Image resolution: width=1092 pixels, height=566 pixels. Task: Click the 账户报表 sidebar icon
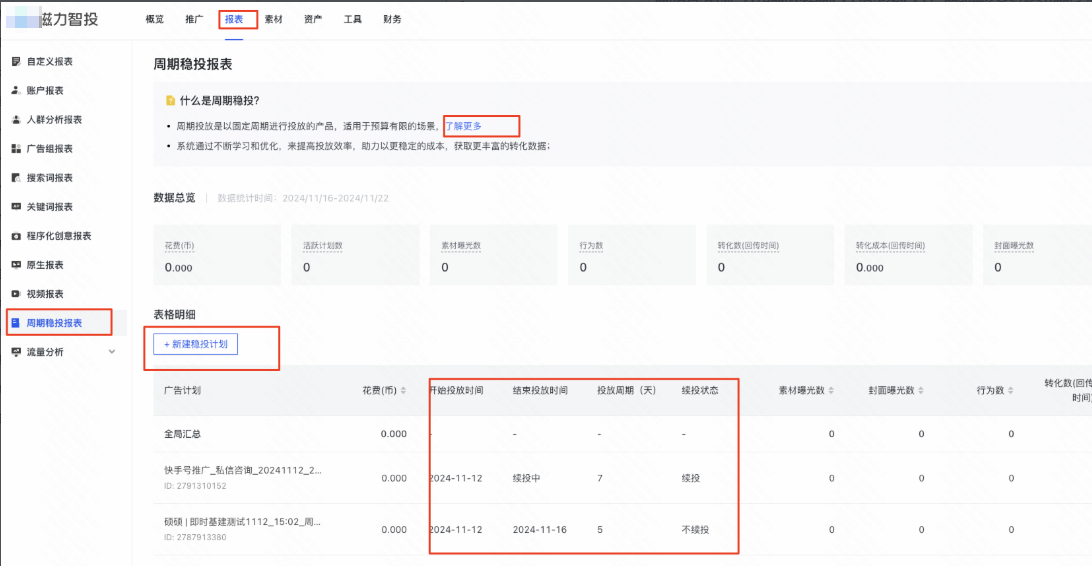click(16, 91)
